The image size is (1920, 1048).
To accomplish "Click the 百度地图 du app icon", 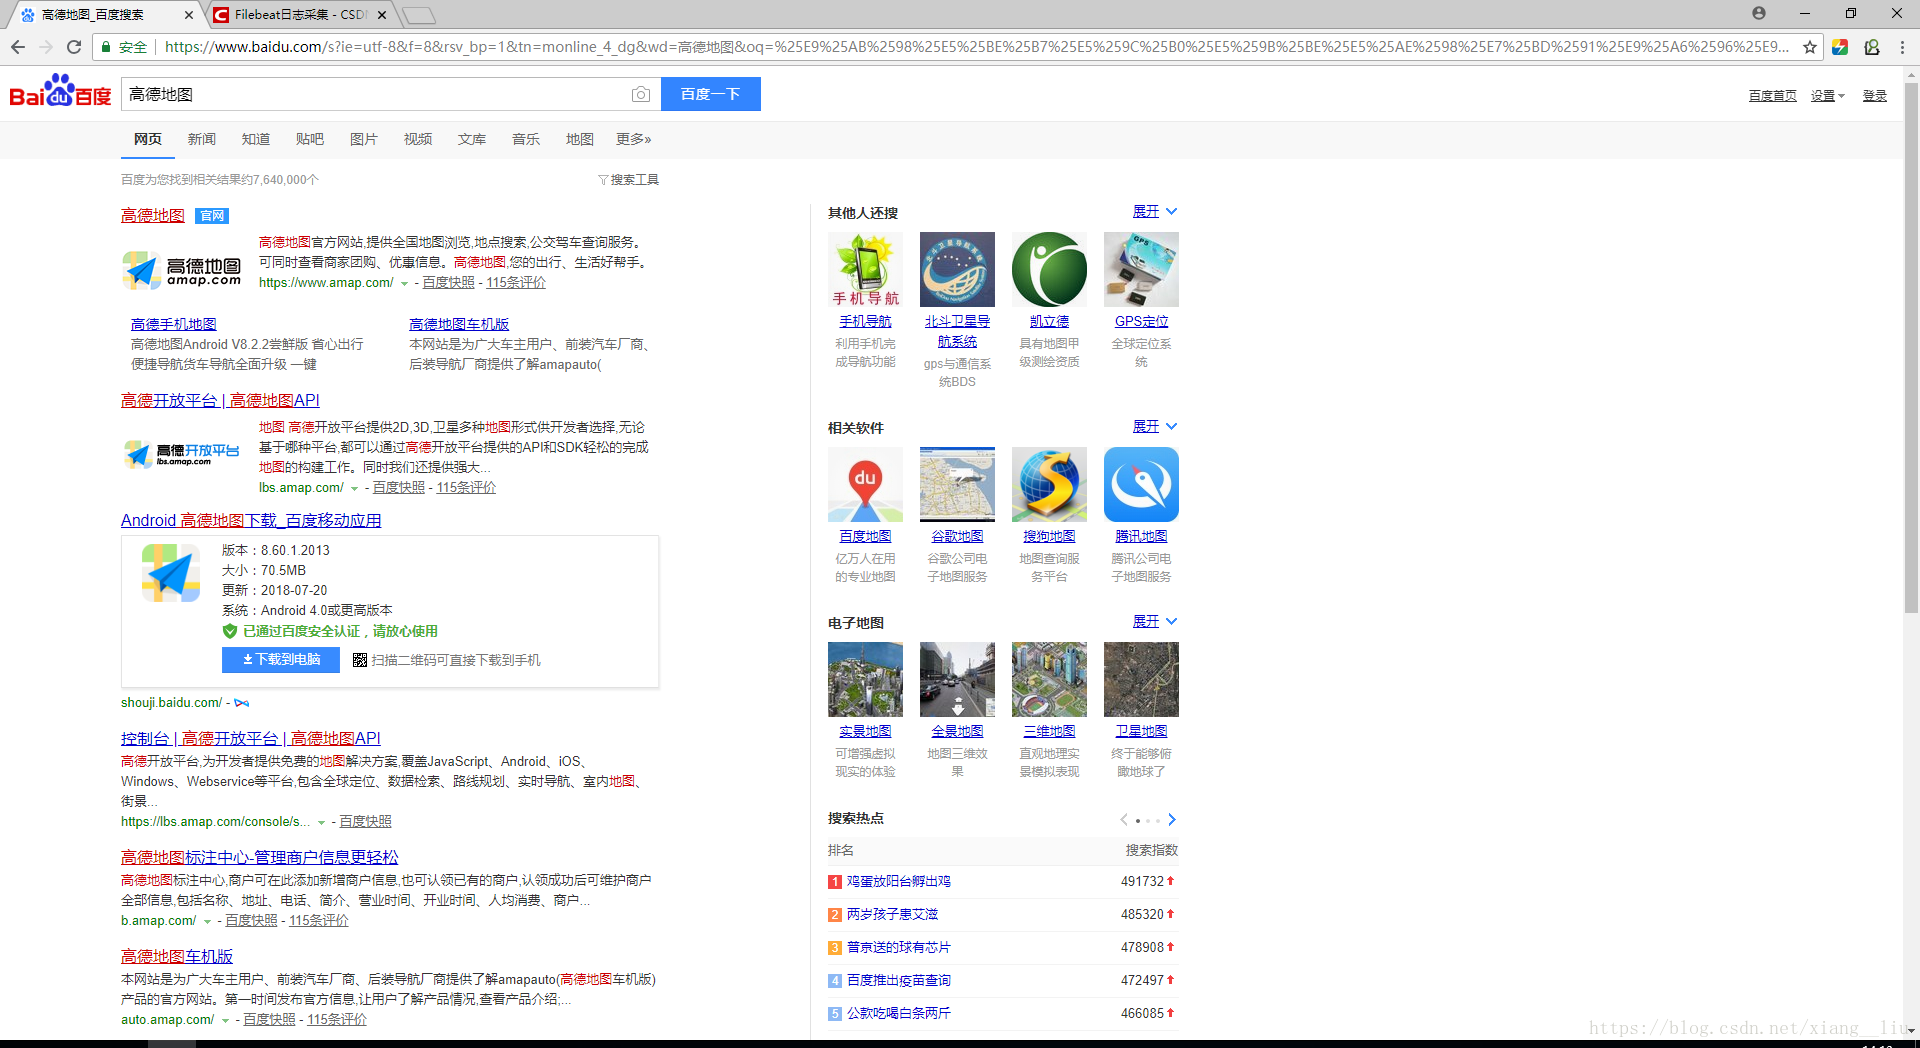I will click(x=865, y=484).
